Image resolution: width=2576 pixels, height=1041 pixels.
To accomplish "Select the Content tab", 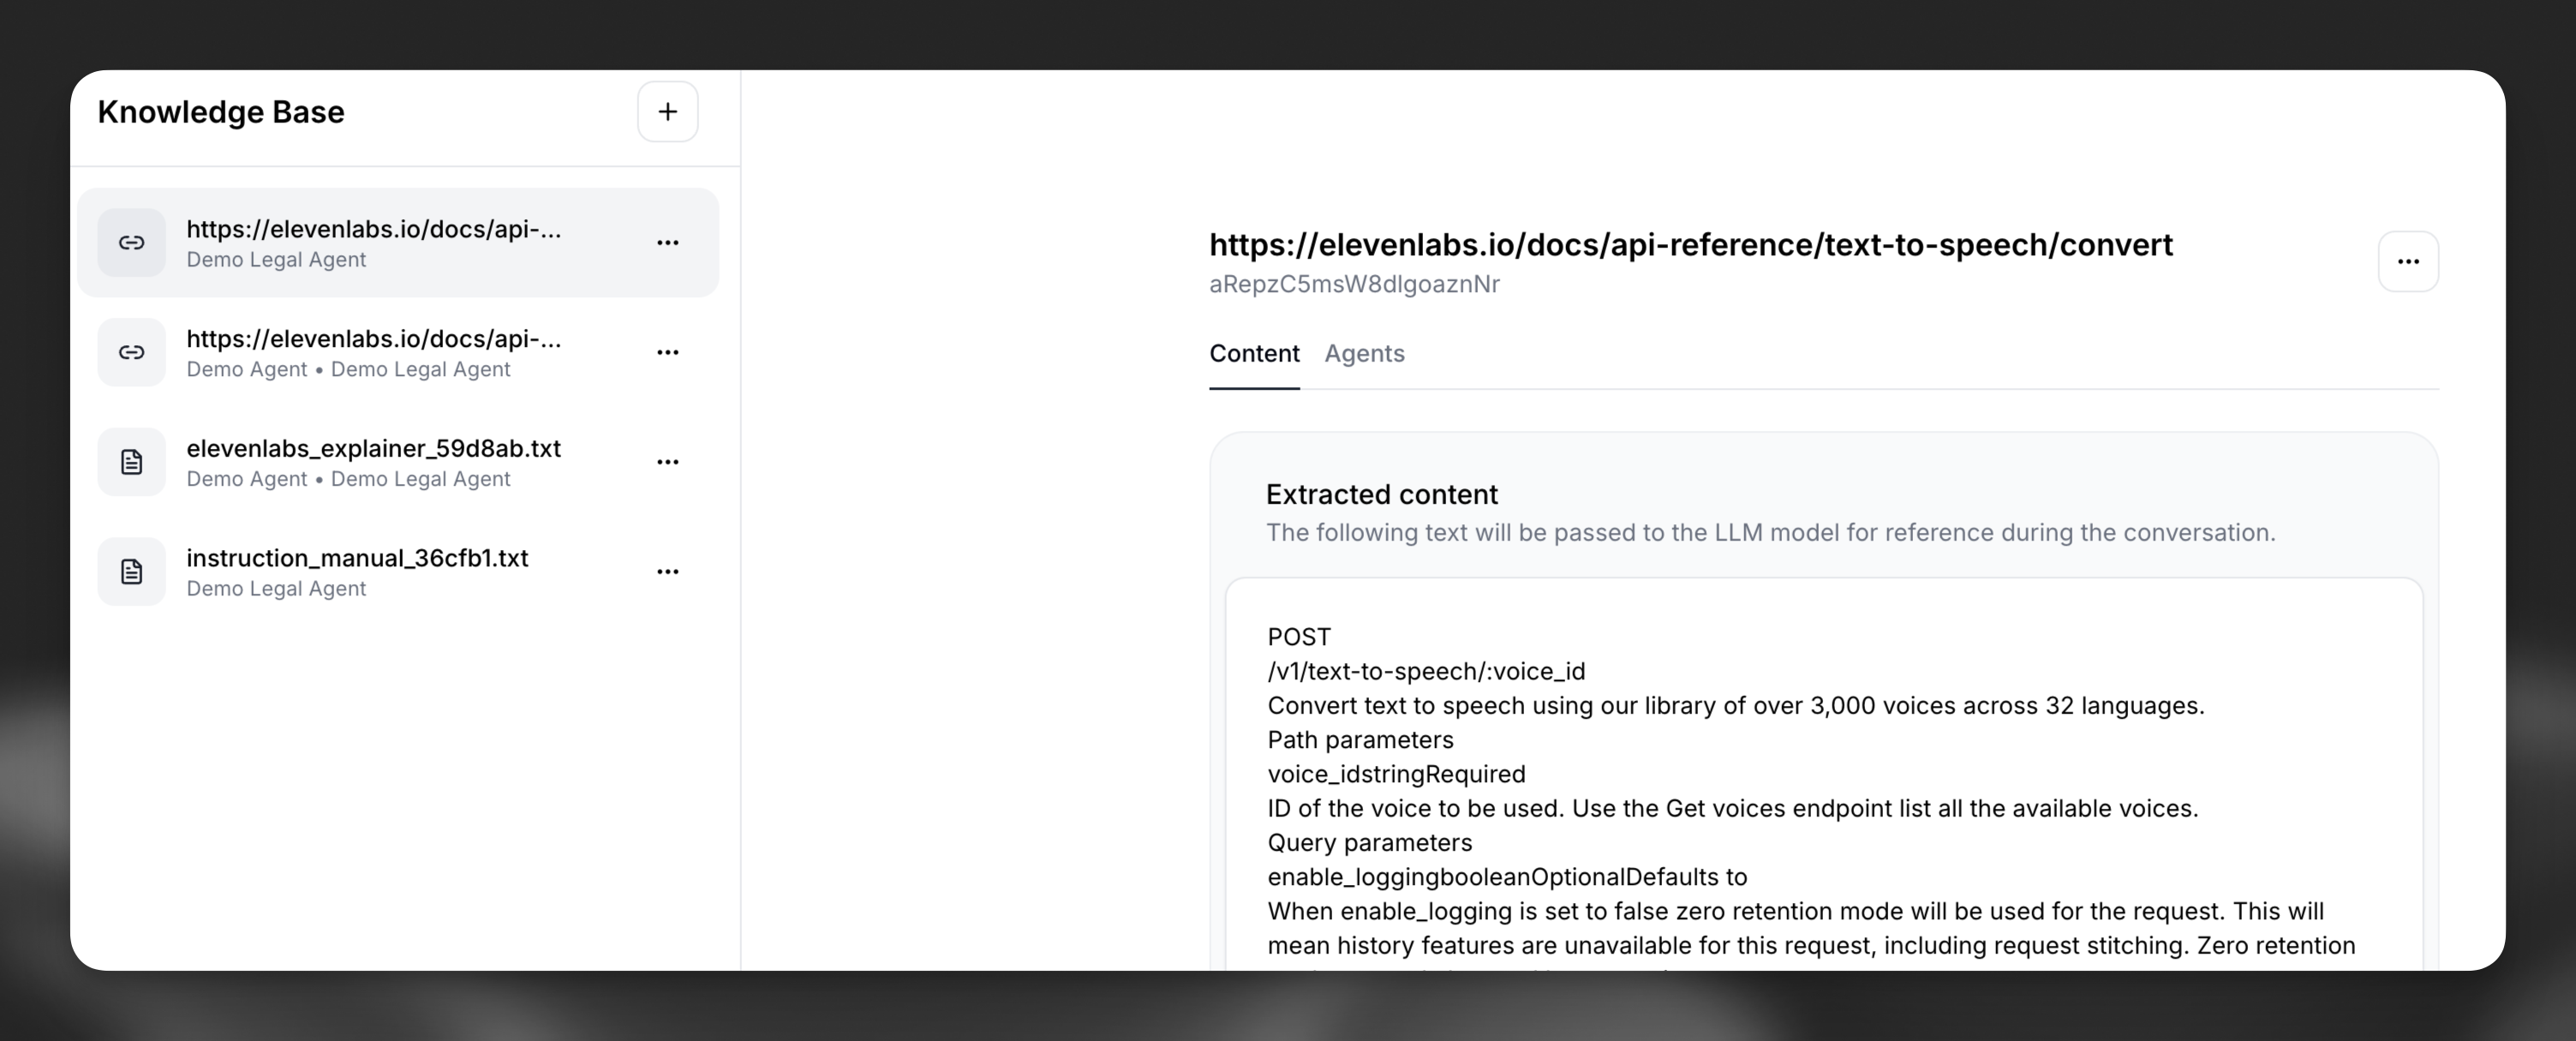I will [1254, 353].
